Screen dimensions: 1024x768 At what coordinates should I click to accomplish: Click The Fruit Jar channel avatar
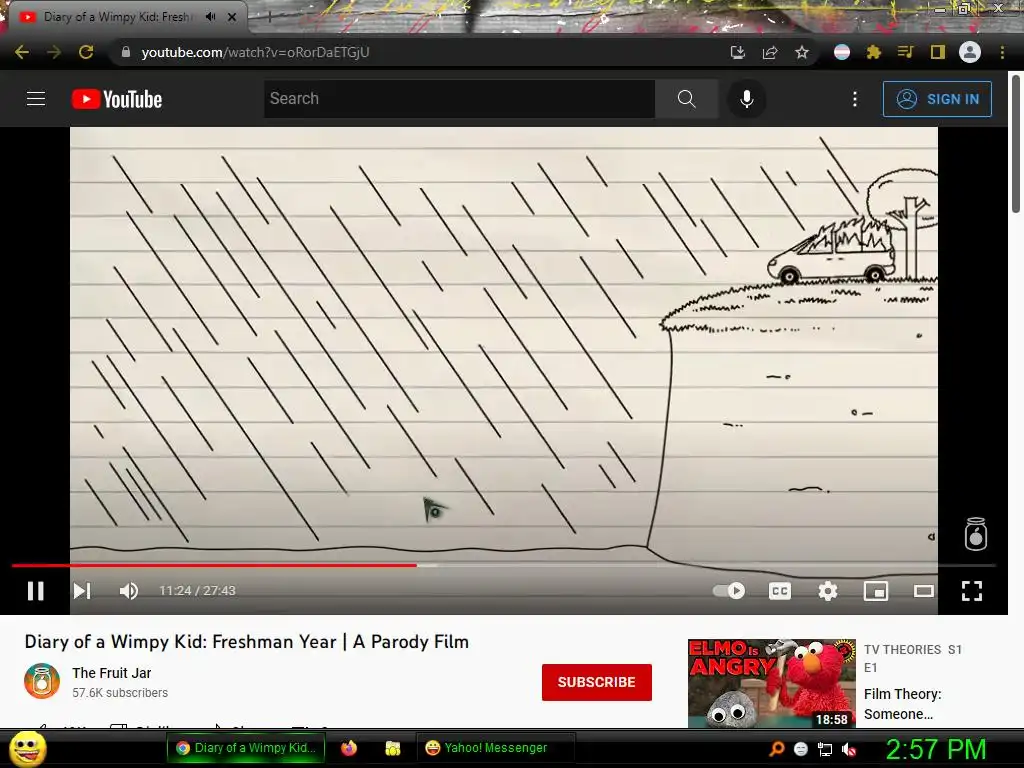(x=42, y=681)
